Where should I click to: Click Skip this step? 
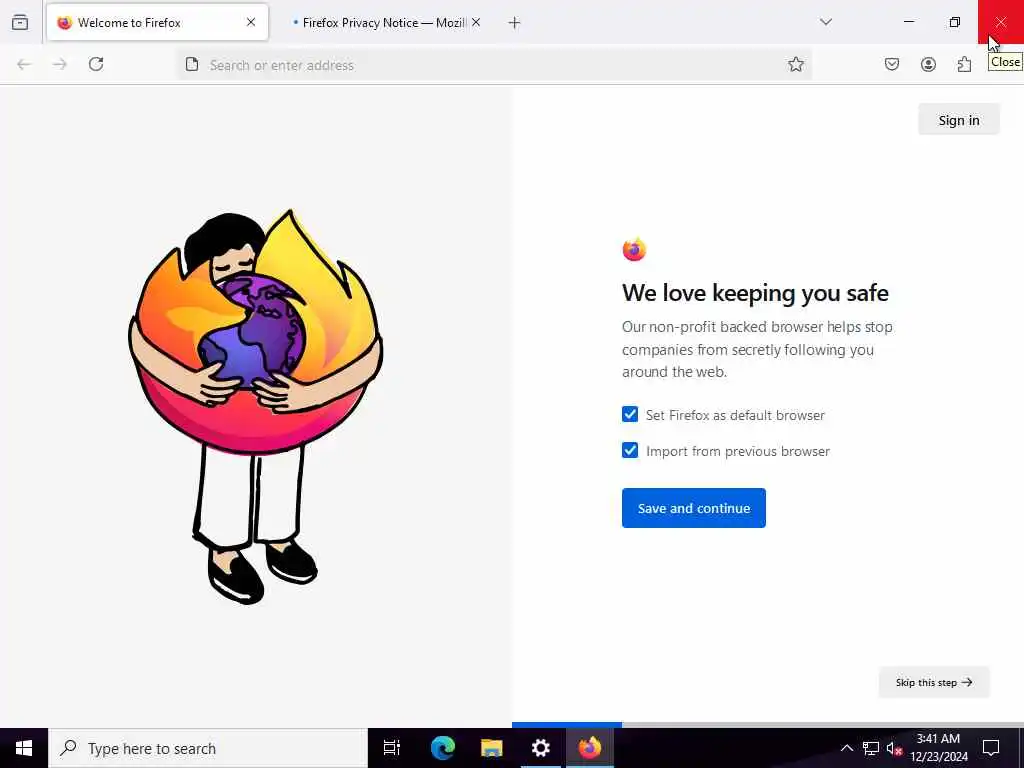(x=934, y=682)
